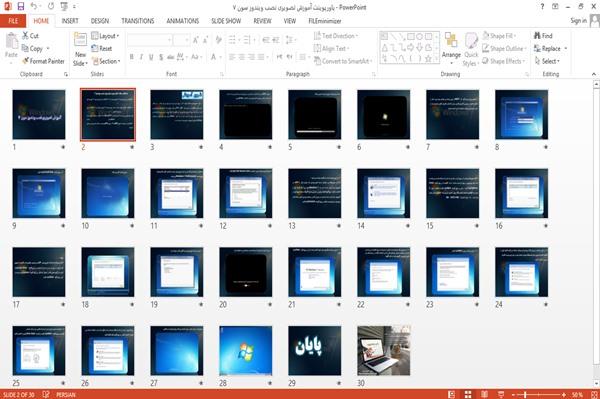This screenshot has width=600, height=399.
Task: Switch to the SLIDE SHOW tab
Action: (226, 21)
